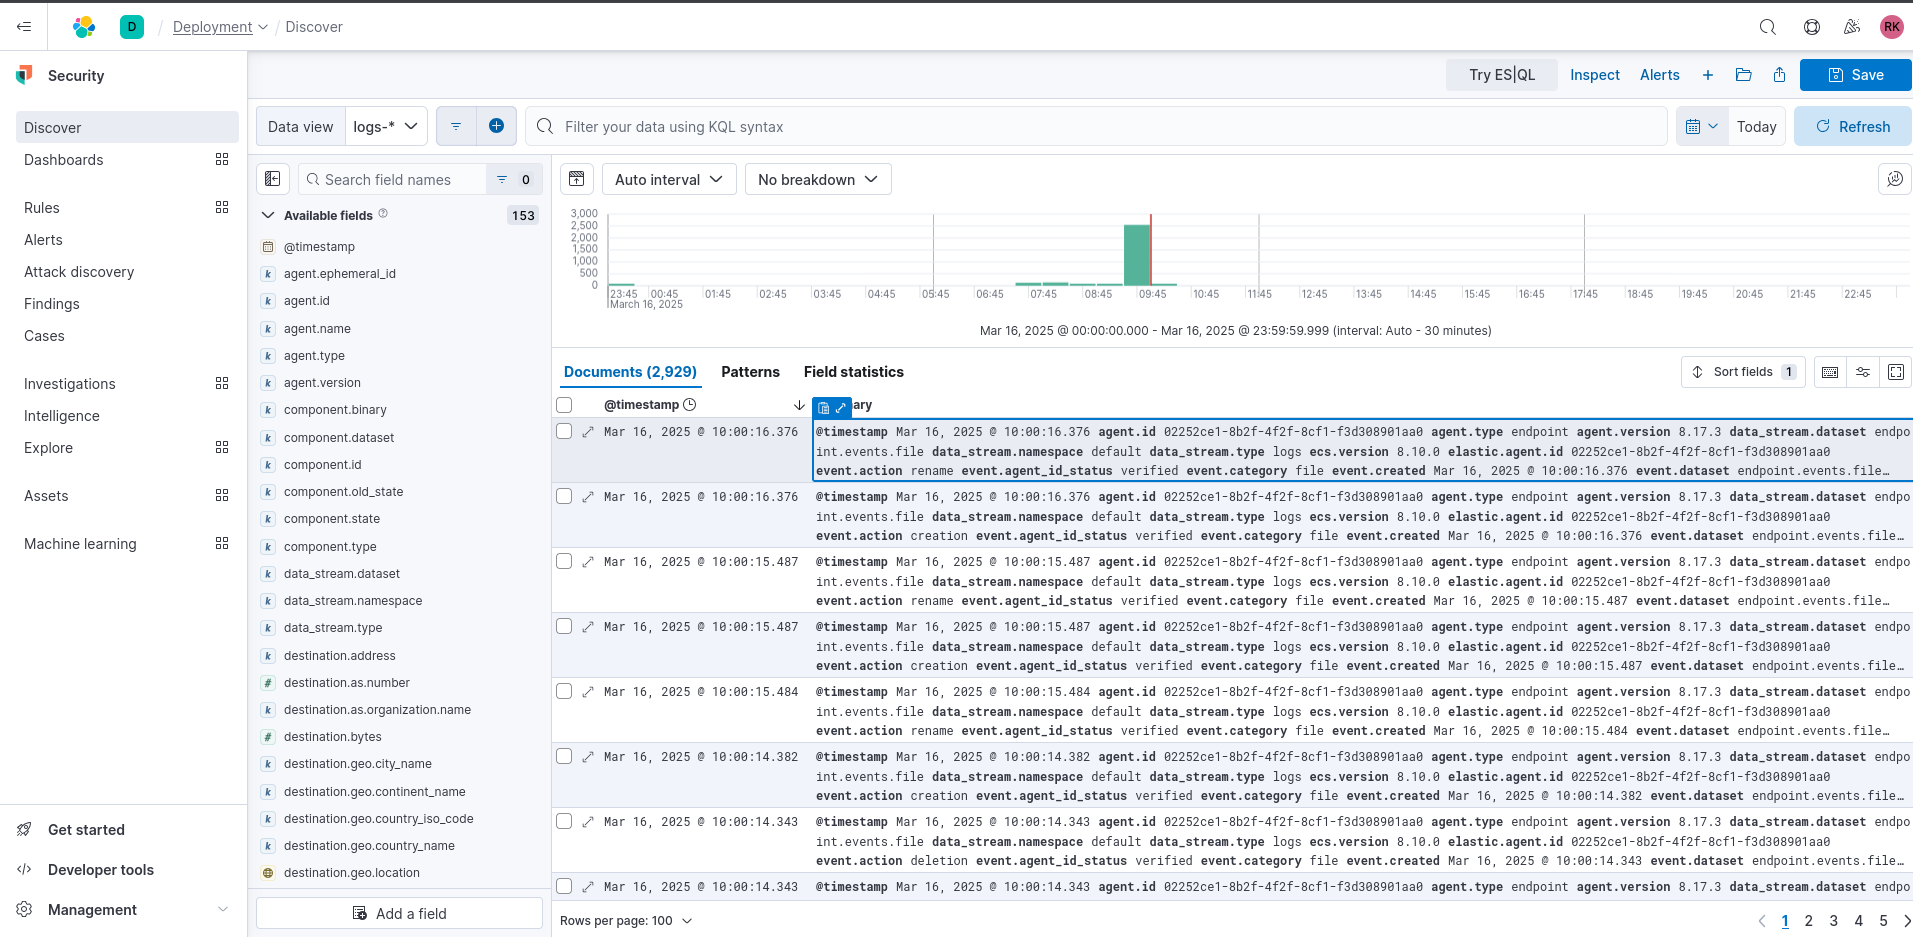Check row 10:00:14.343 with action deletion

(x=564, y=822)
